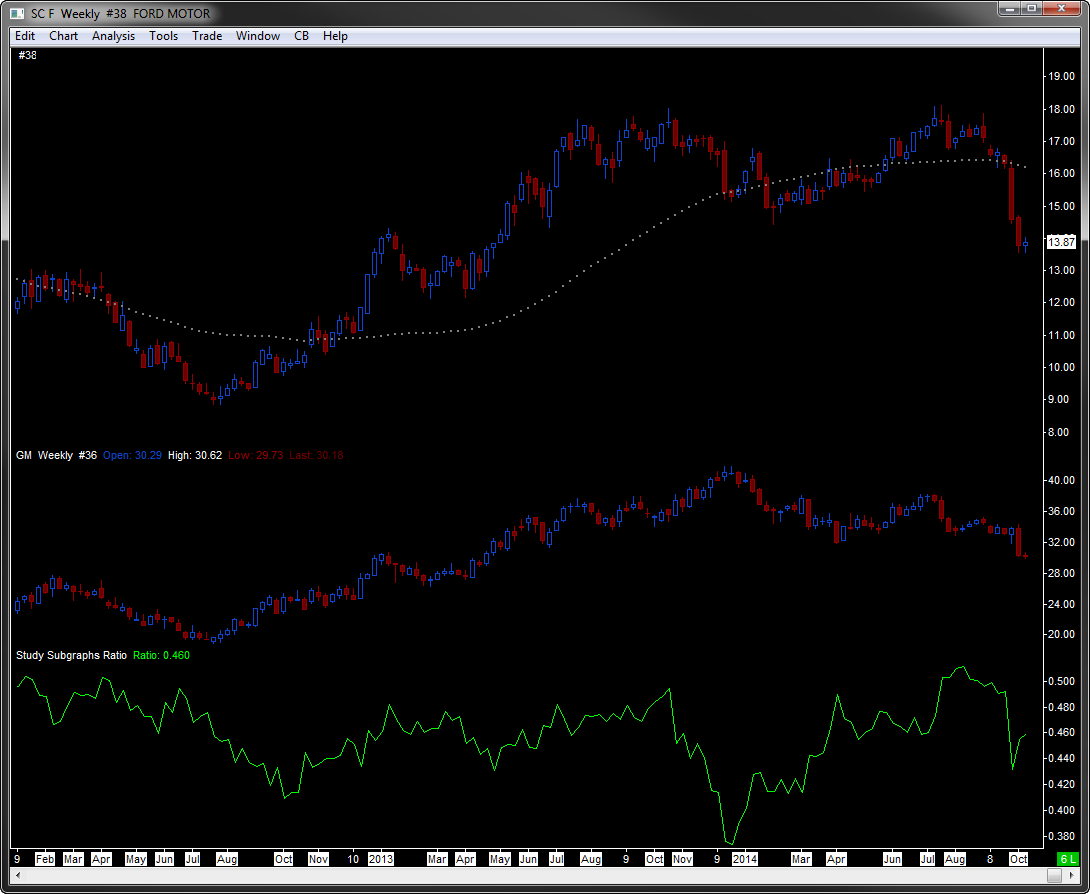Click the green 6 L indicator
Viewport: 1090px width, 894px height.
pos(1067,859)
